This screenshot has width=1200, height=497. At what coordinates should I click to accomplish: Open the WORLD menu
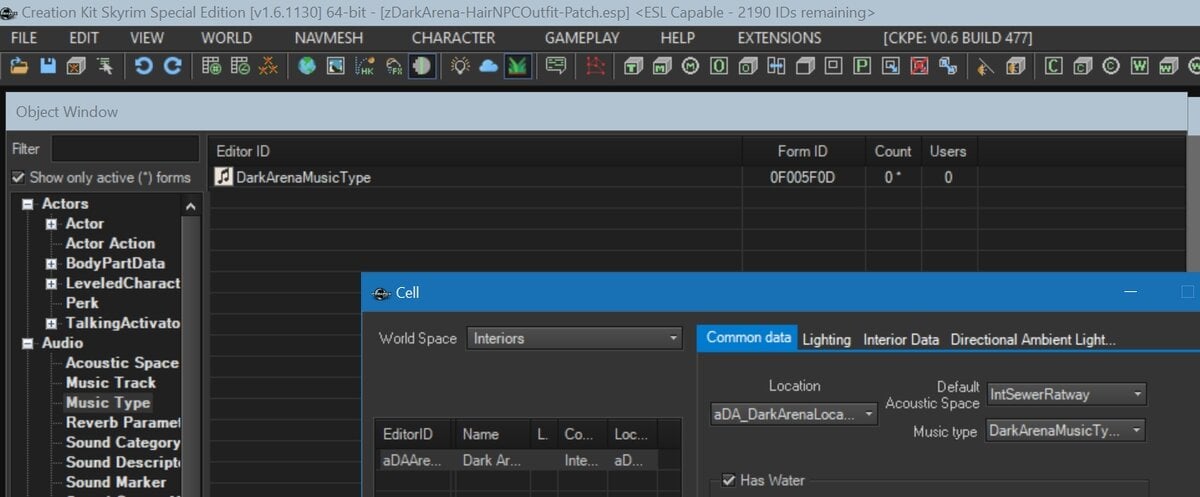tap(227, 38)
